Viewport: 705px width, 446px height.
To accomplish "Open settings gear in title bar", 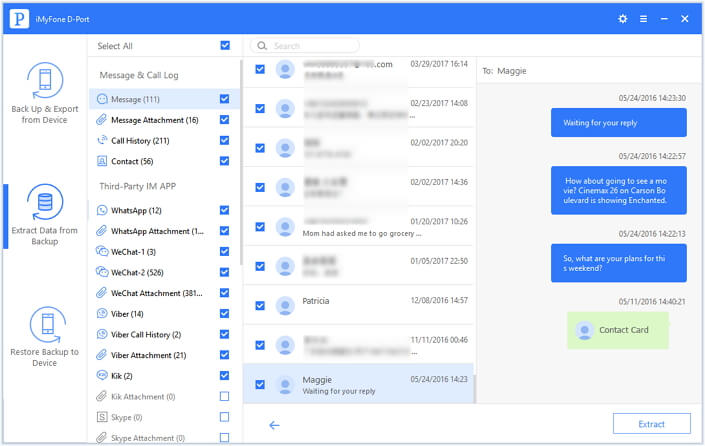I will point(622,19).
